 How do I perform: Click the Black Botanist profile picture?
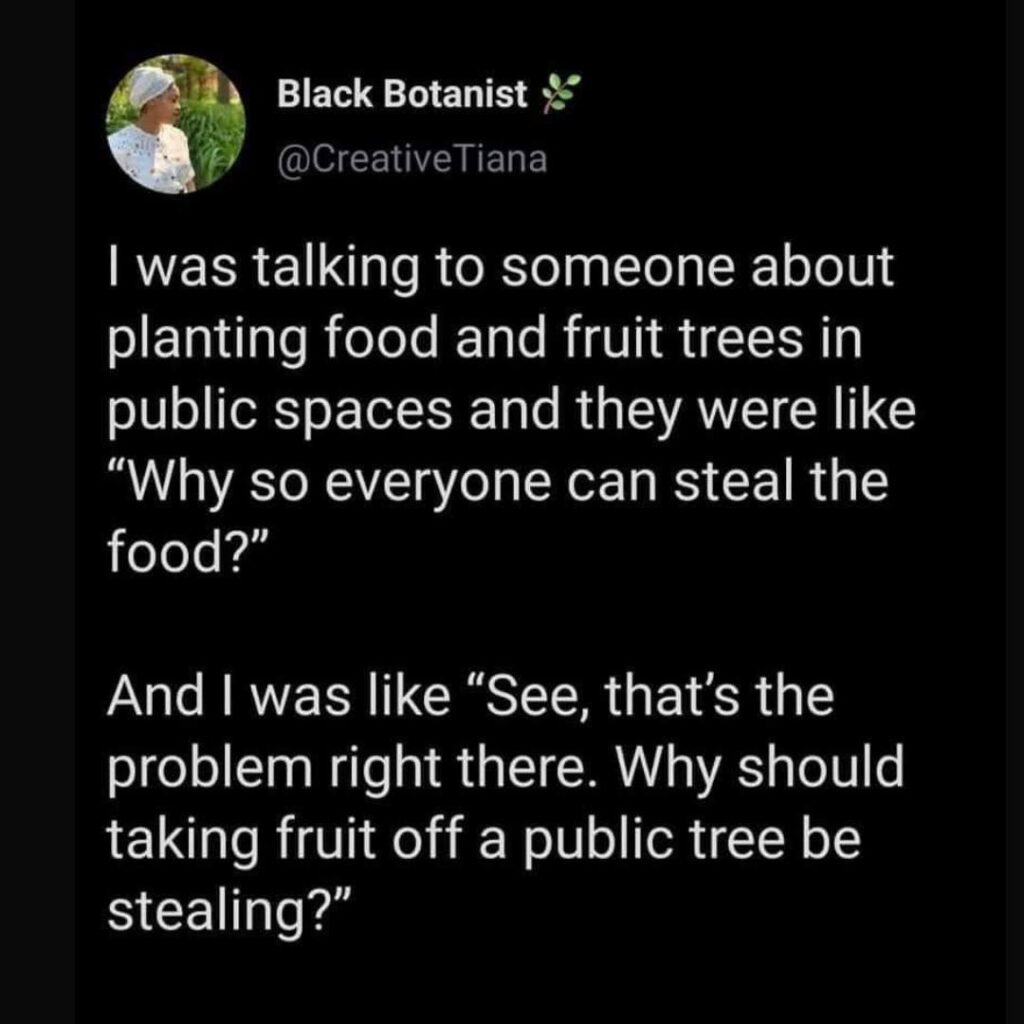tap(176, 124)
